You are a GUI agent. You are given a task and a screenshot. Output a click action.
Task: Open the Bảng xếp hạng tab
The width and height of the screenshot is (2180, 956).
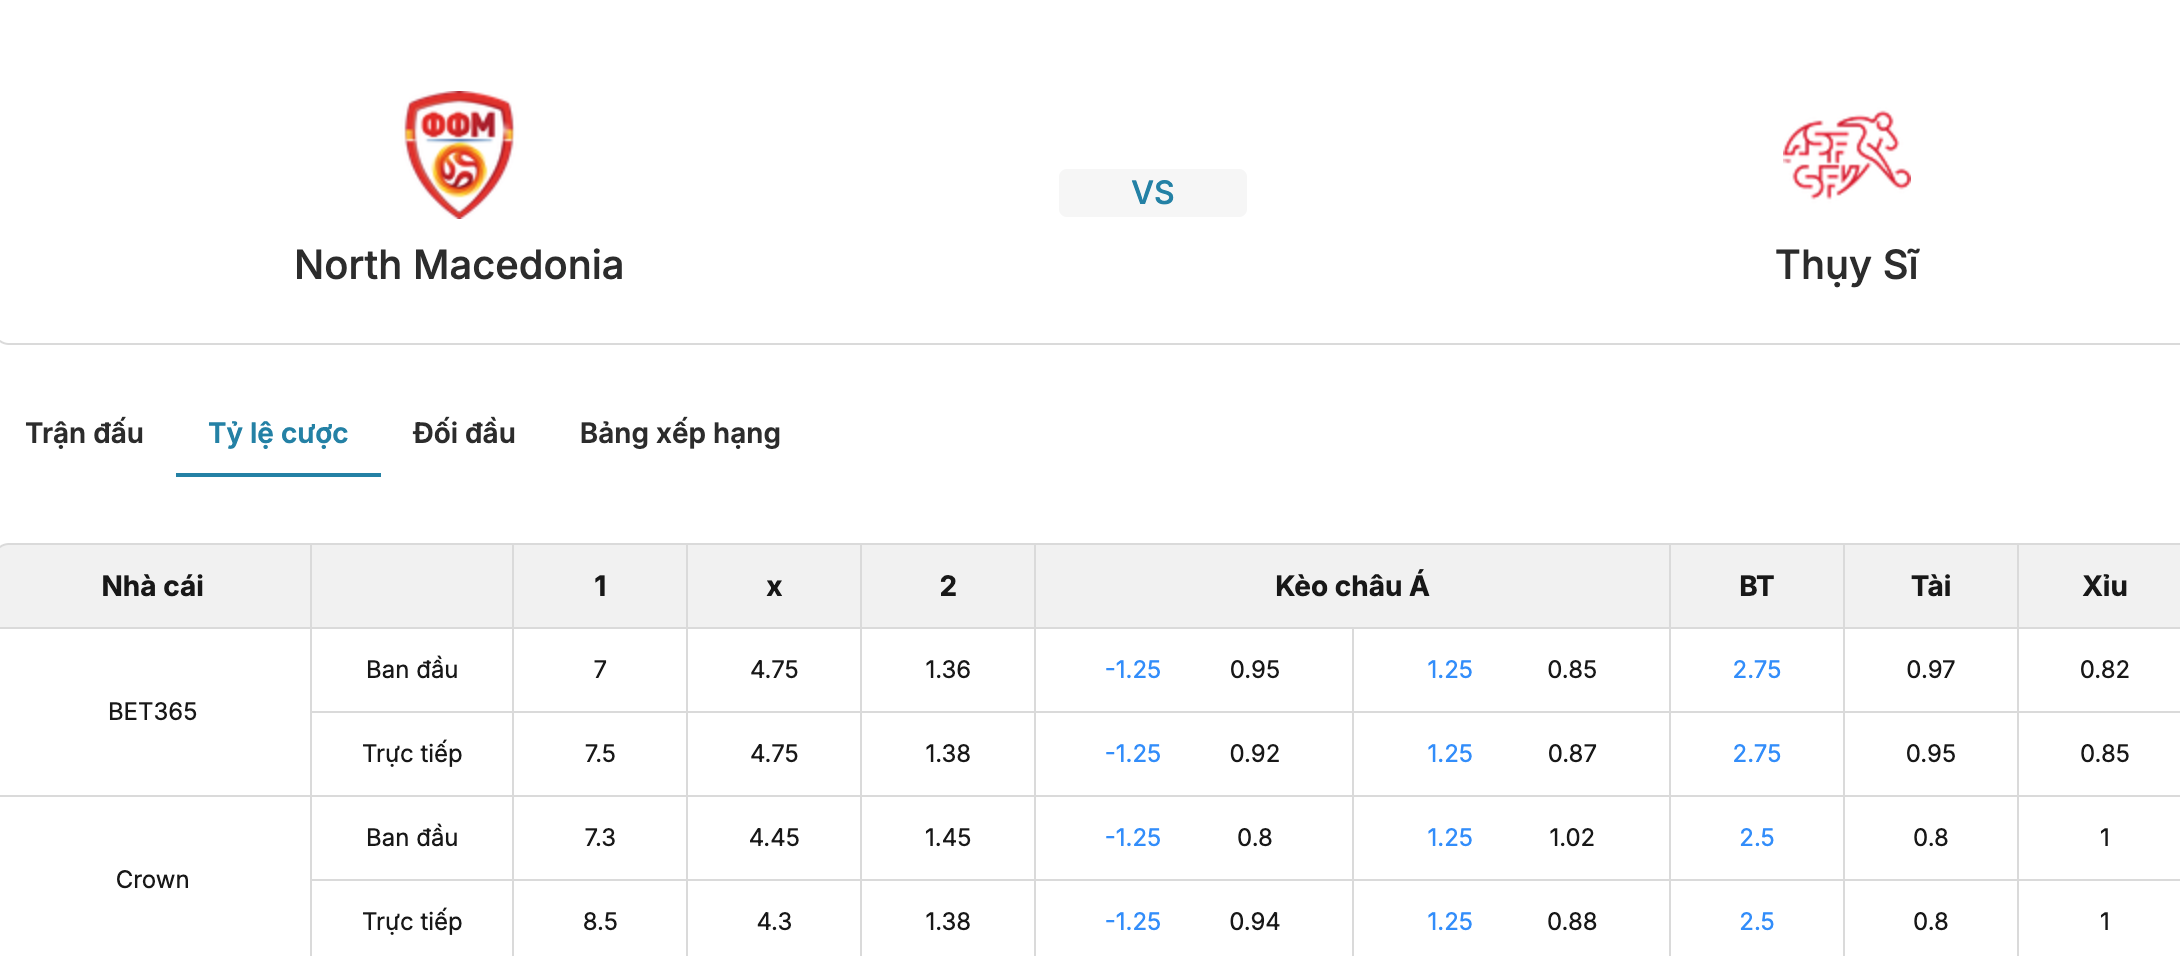click(680, 433)
